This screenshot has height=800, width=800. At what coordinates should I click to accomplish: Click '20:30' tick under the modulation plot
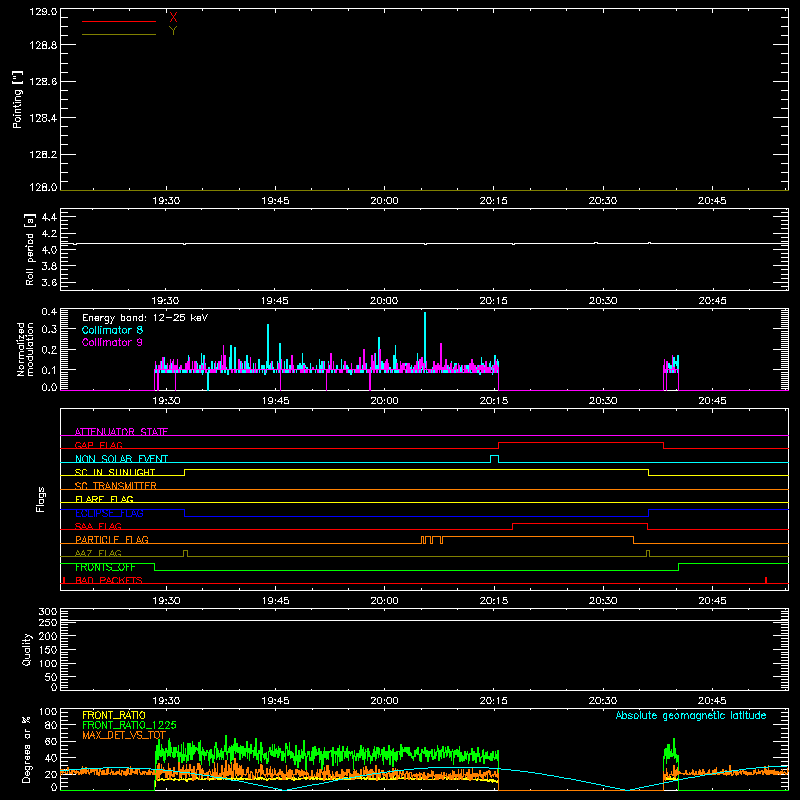coord(603,401)
